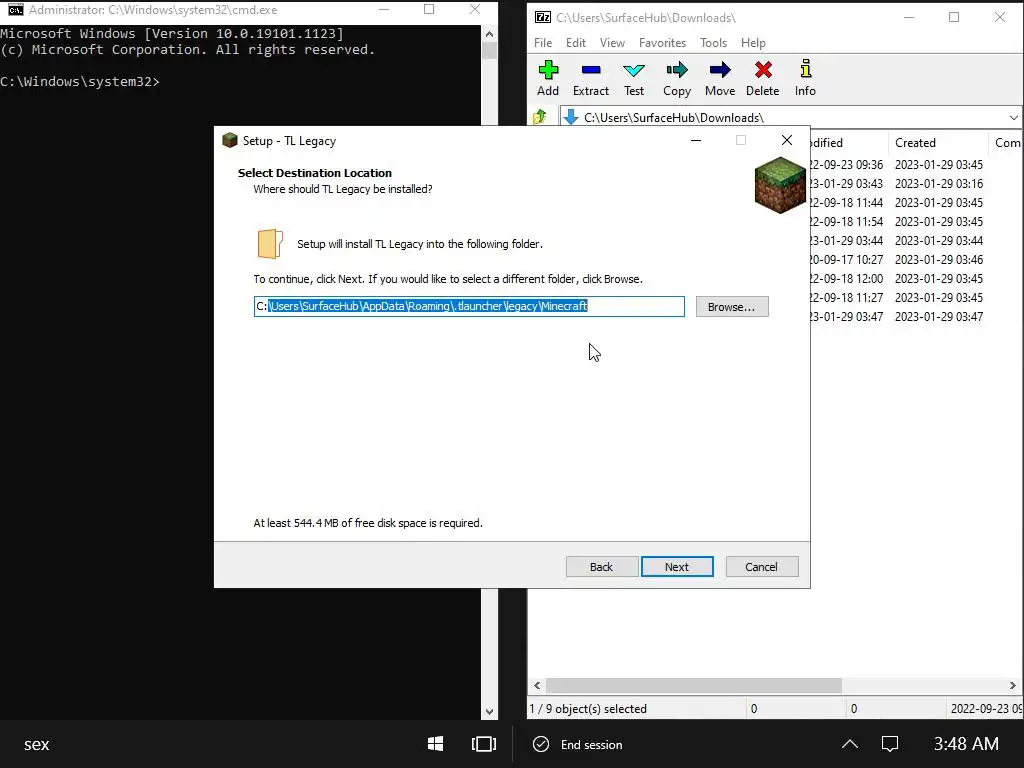Viewport: 1024px width, 768px height.
Task: Maximize the cmd.exe window
Action: click(429, 9)
